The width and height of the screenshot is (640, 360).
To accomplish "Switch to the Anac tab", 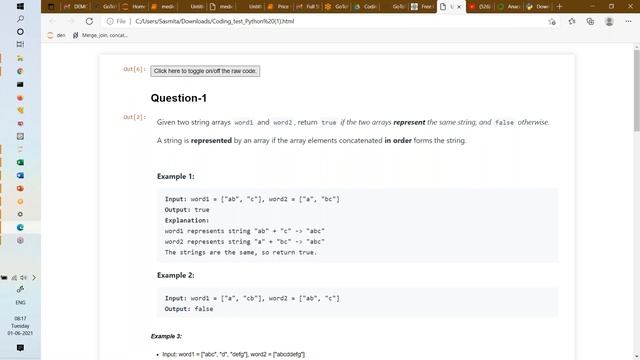I will (509, 7).
